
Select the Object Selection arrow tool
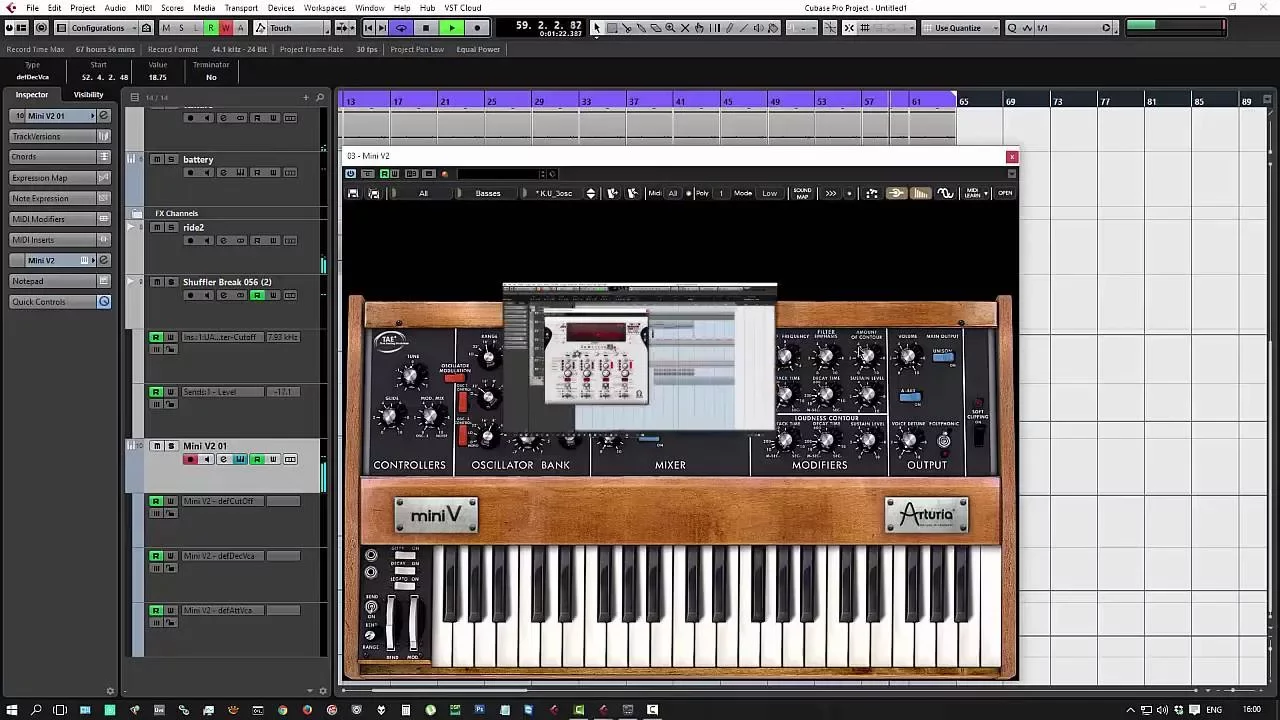(x=597, y=28)
